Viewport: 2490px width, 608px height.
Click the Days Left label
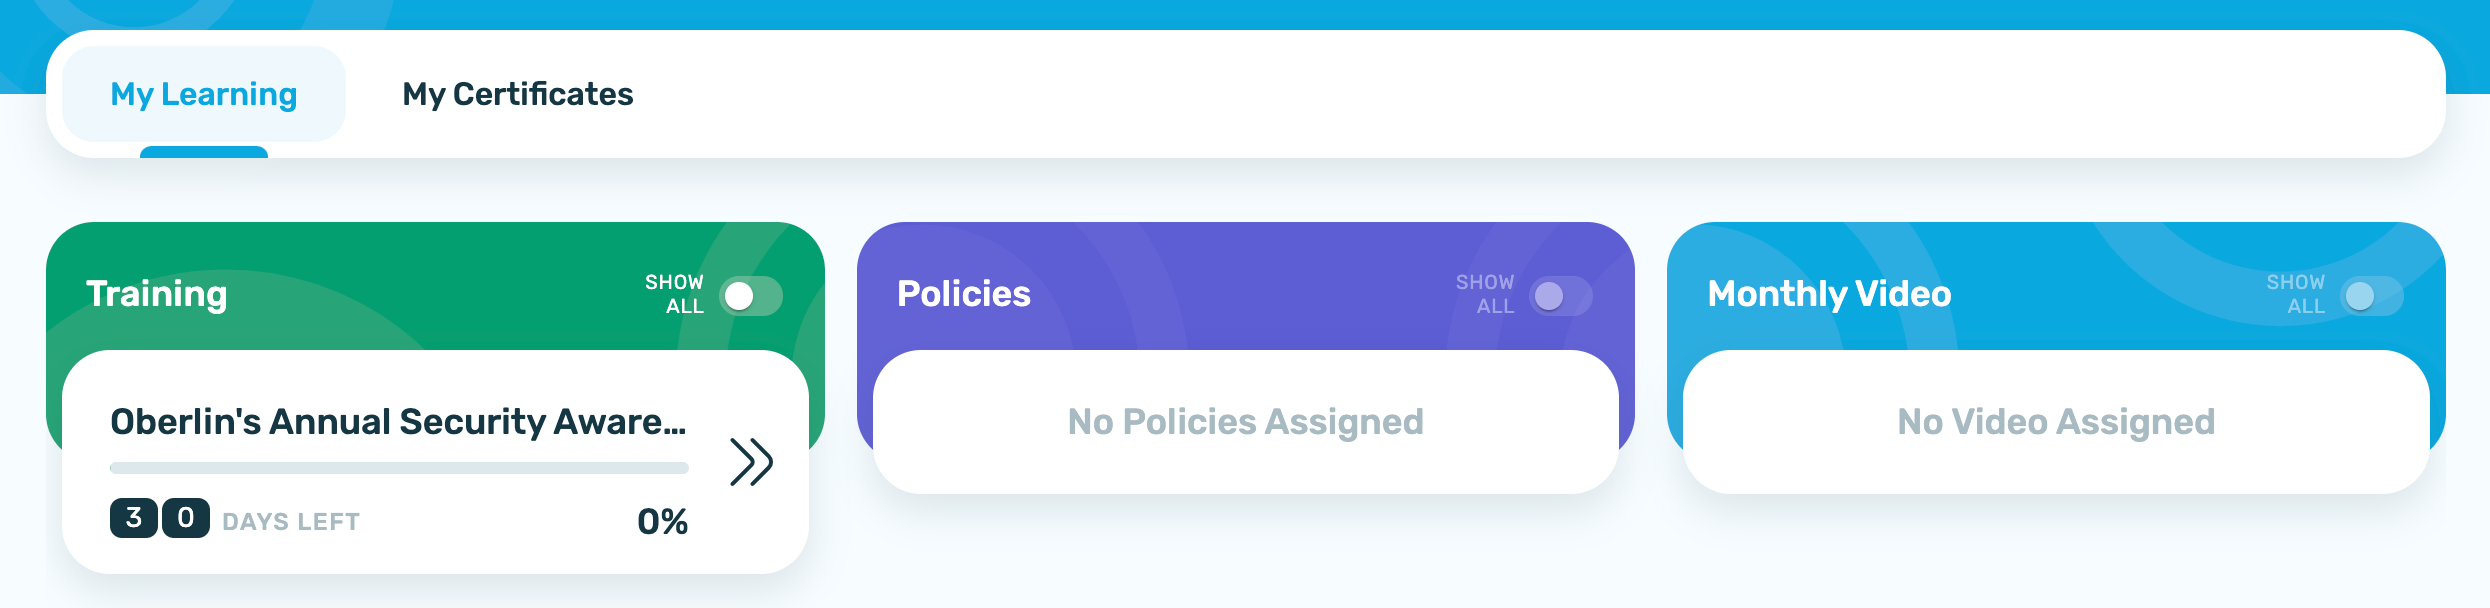291,522
